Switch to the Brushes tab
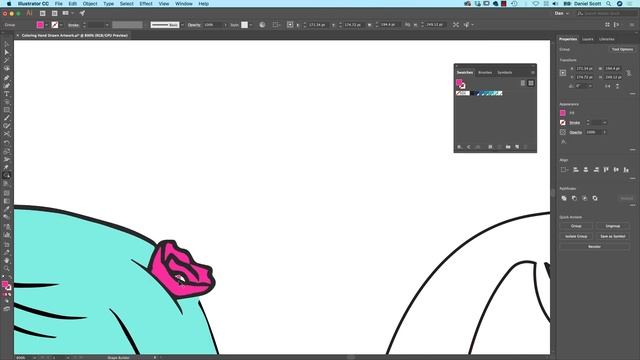The height and width of the screenshot is (360, 640). point(485,73)
